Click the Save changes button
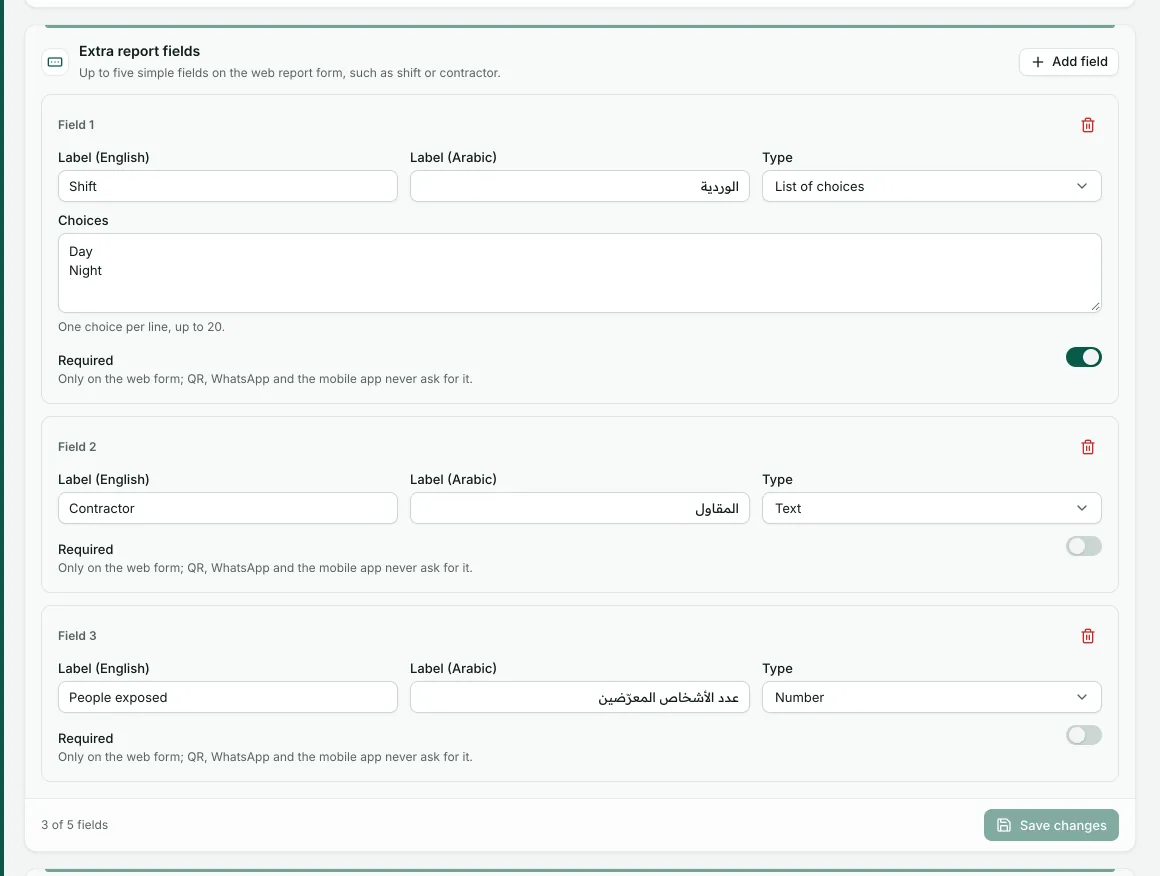 1051,825
